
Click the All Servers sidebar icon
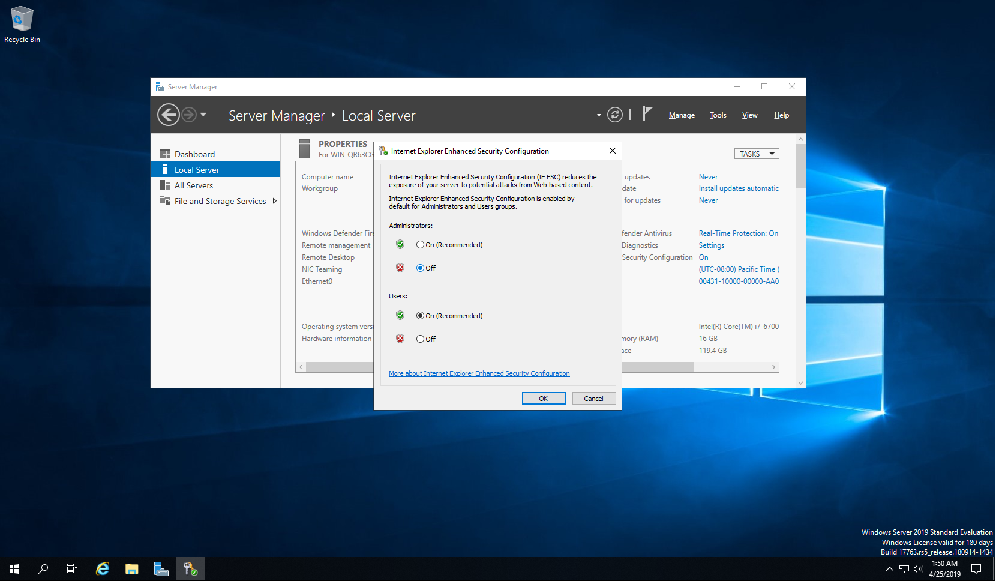pos(165,185)
